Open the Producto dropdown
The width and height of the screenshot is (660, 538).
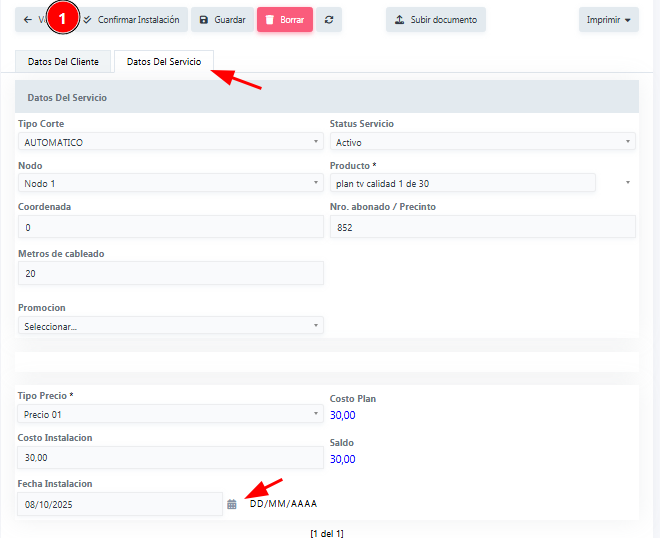pos(462,184)
